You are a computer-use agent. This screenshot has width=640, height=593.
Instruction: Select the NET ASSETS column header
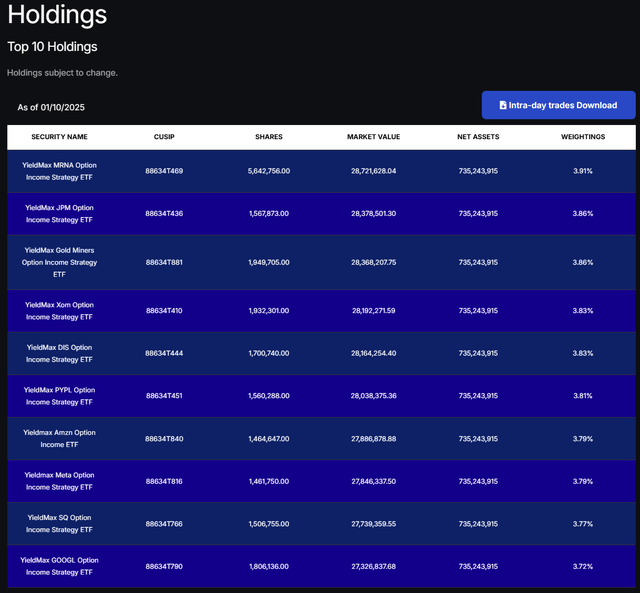(478, 137)
